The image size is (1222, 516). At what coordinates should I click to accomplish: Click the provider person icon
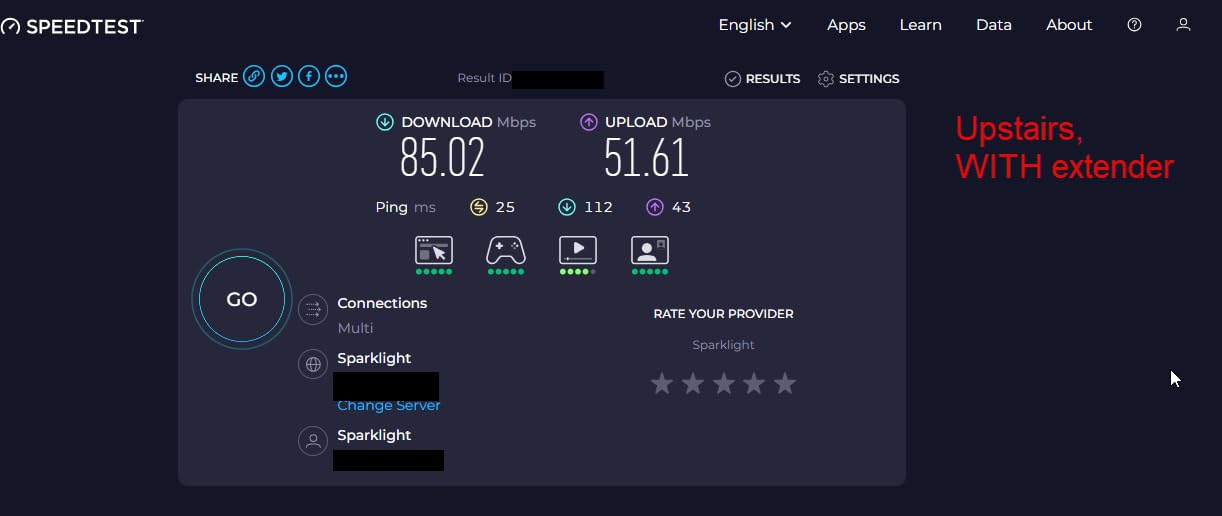click(313, 440)
